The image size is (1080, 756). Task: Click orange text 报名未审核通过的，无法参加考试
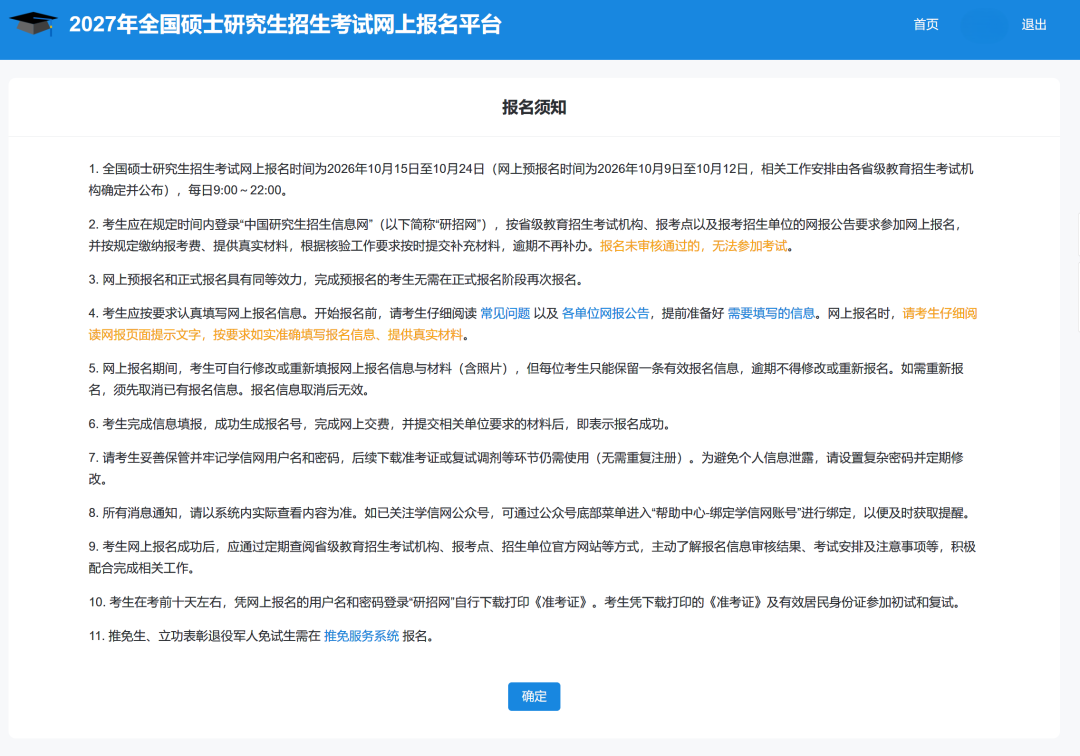(693, 246)
